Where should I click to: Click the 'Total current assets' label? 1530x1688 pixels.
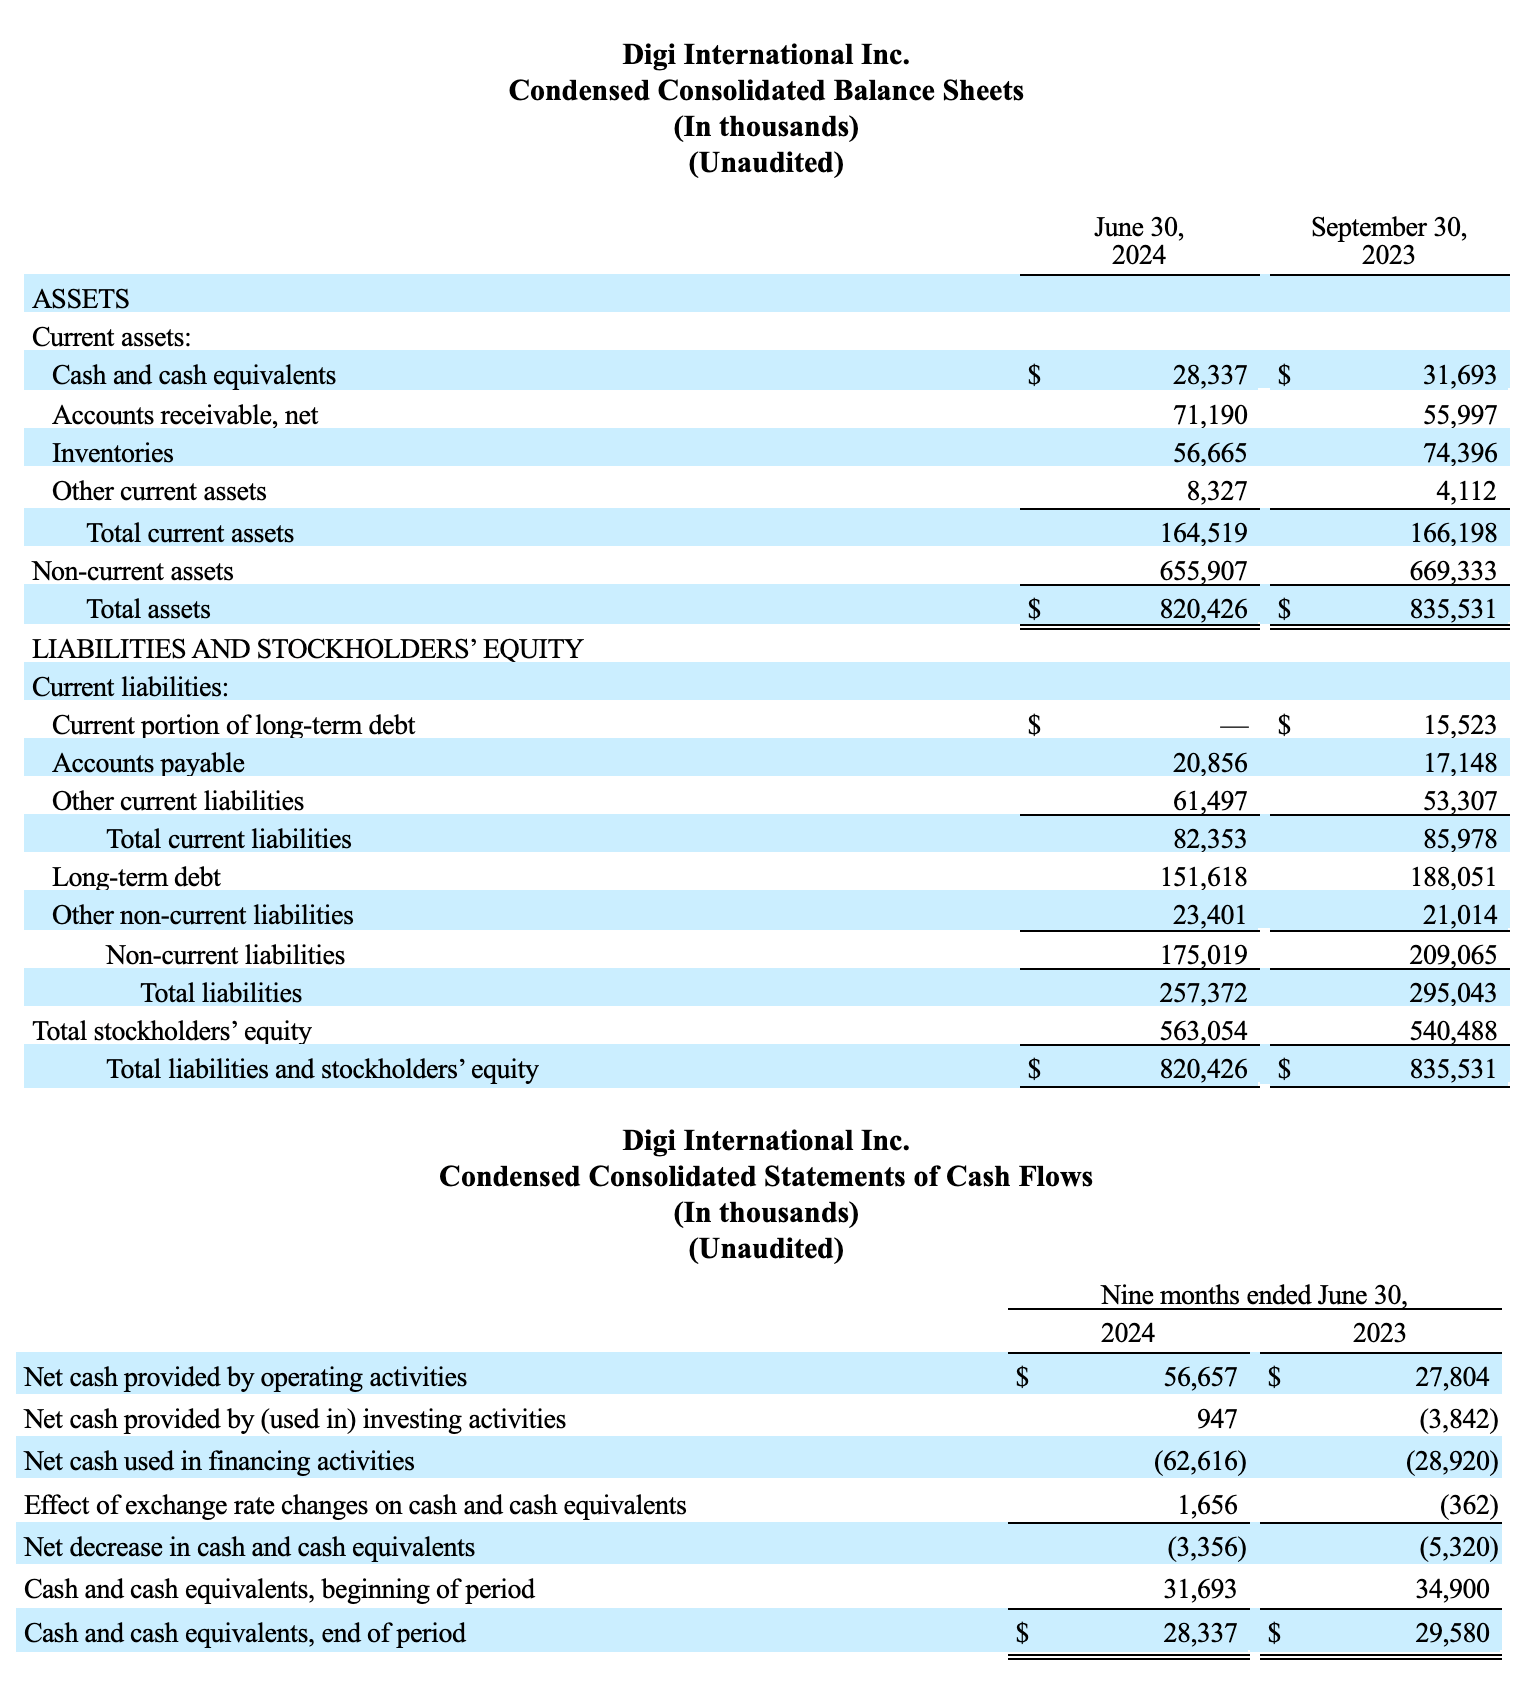coord(190,533)
